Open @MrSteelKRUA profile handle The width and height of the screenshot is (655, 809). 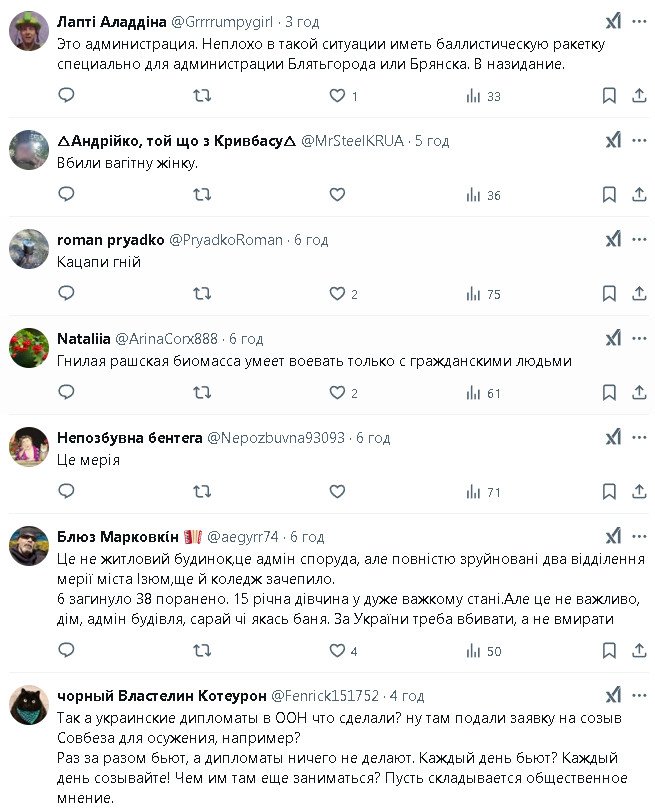[352, 141]
